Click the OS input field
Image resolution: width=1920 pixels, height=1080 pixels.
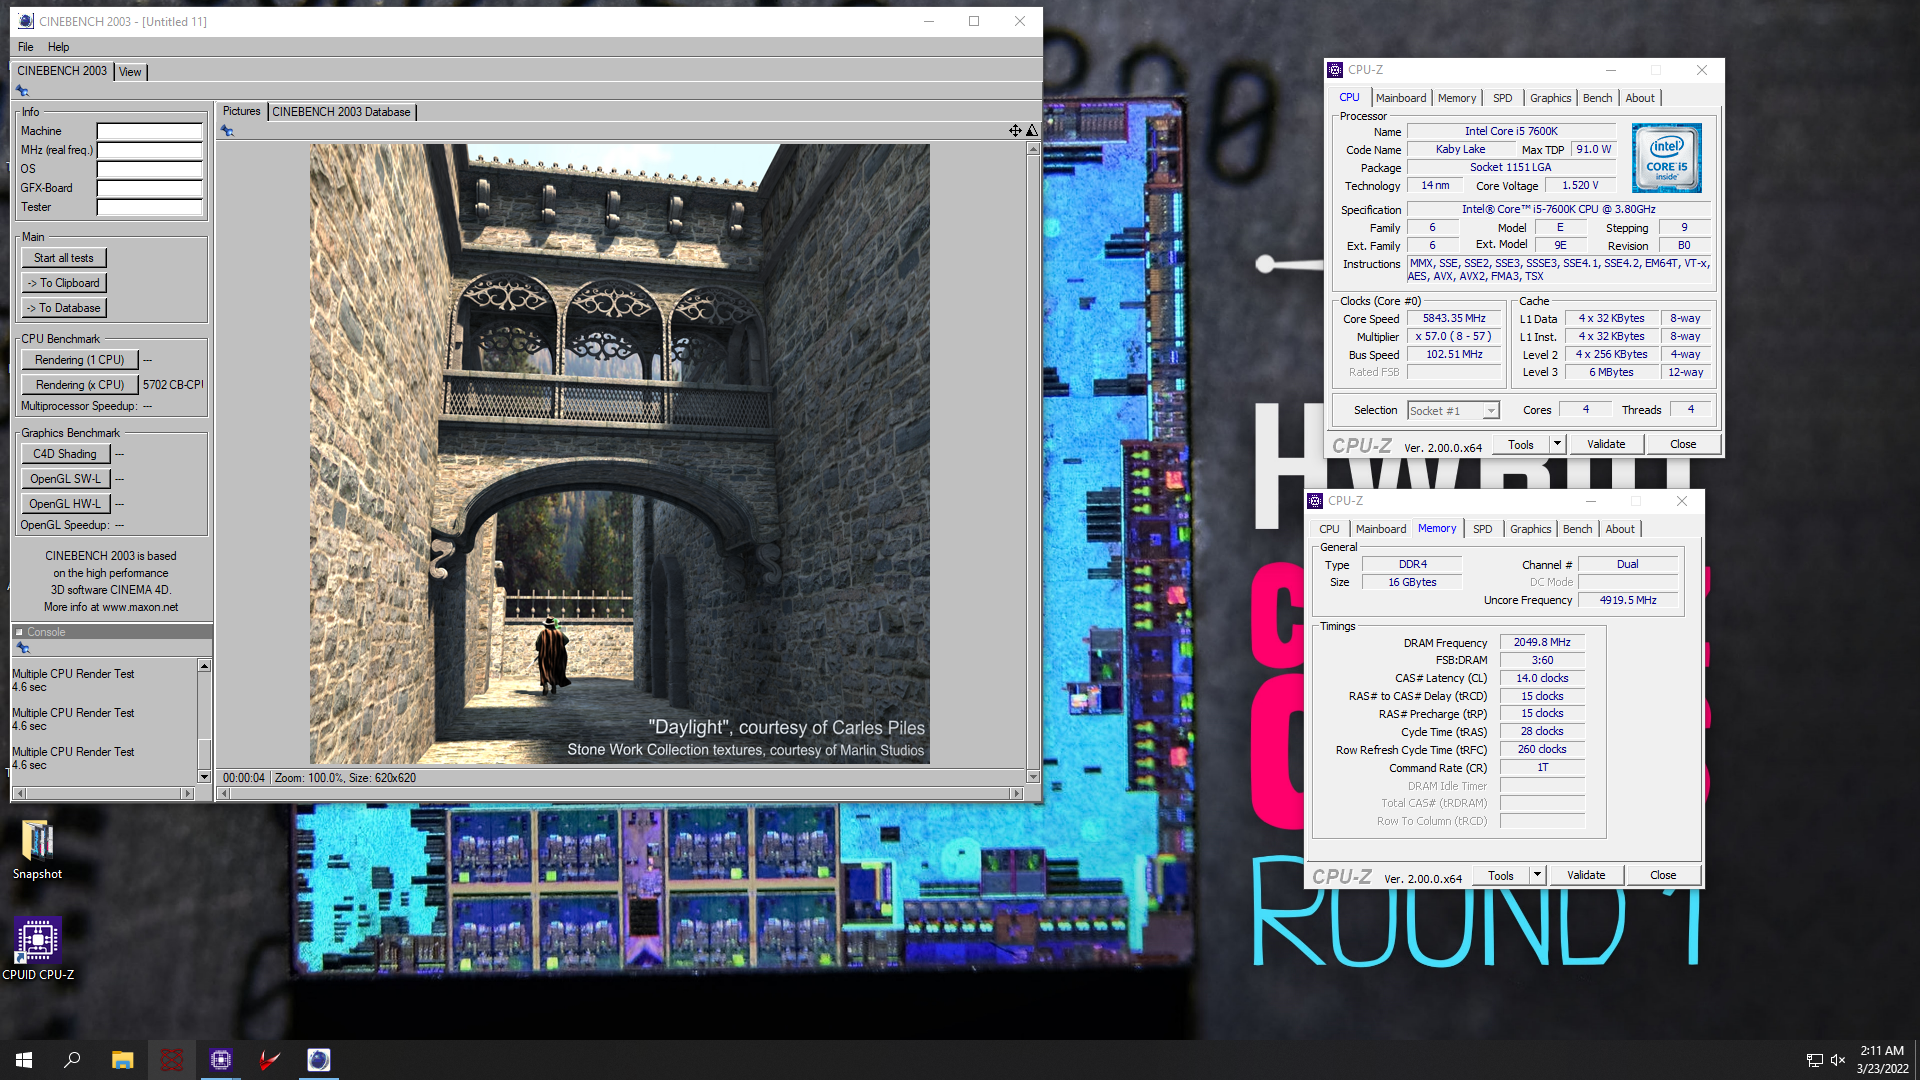pyautogui.click(x=150, y=169)
